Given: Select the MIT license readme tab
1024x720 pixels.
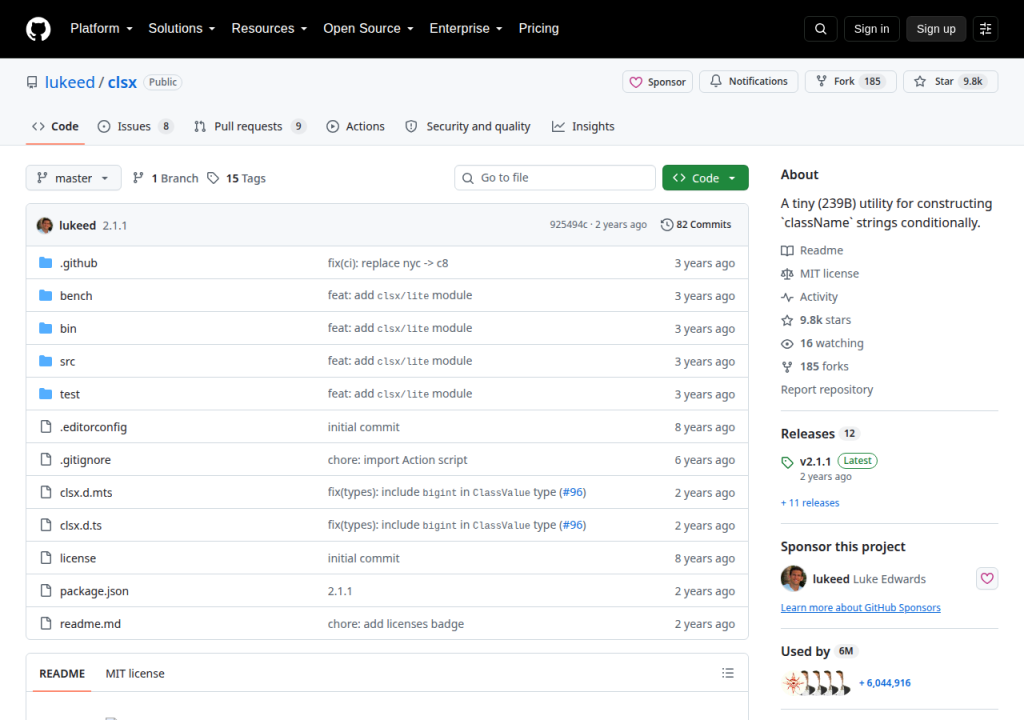Looking at the screenshot, I should [x=135, y=674].
